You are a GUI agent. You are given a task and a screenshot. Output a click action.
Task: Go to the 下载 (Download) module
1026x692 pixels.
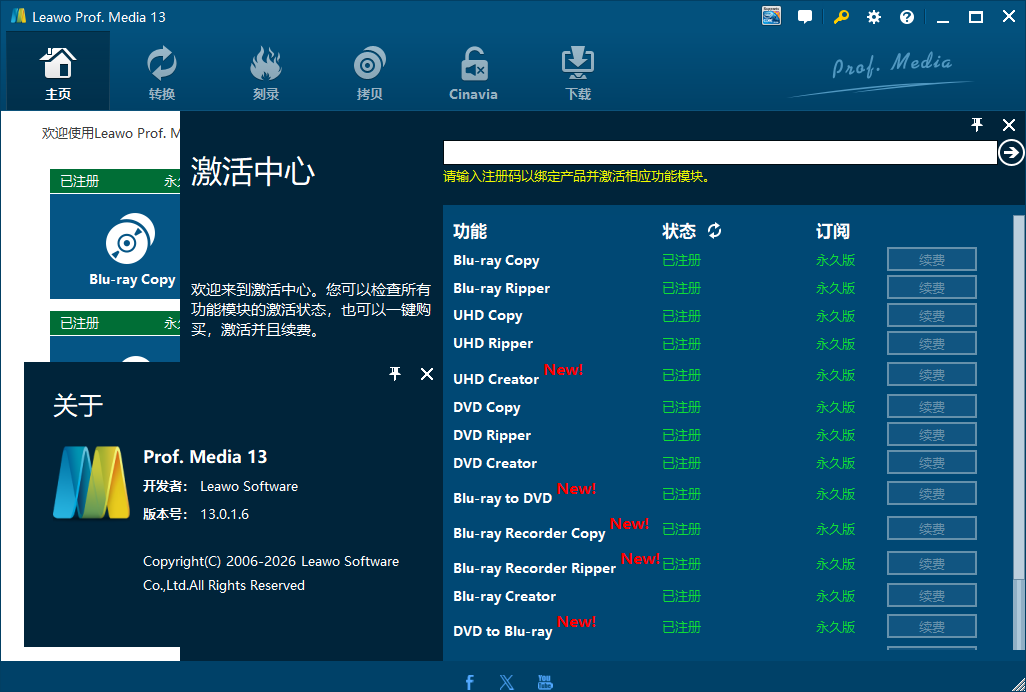click(x=577, y=73)
